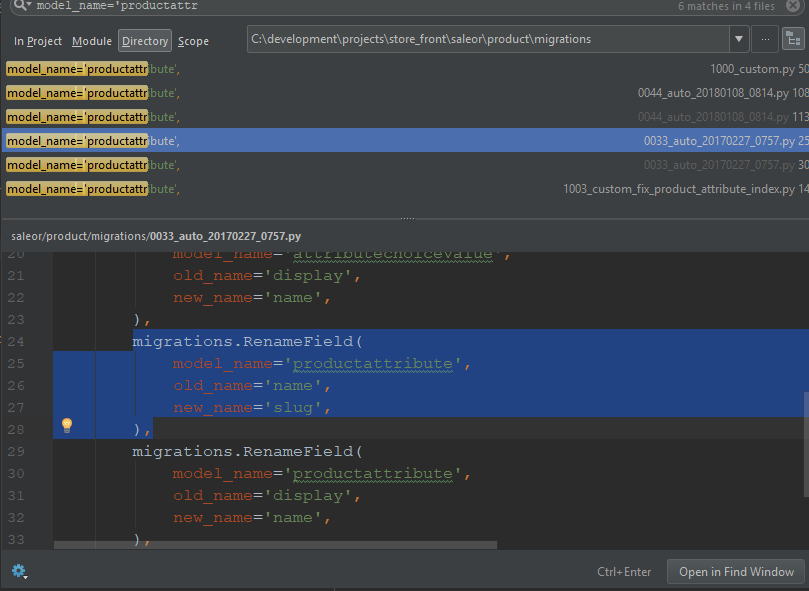The image size is (809, 591).
Task: Click the preview vertical scrollbar
Action: pyautogui.click(x=806, y=444)
